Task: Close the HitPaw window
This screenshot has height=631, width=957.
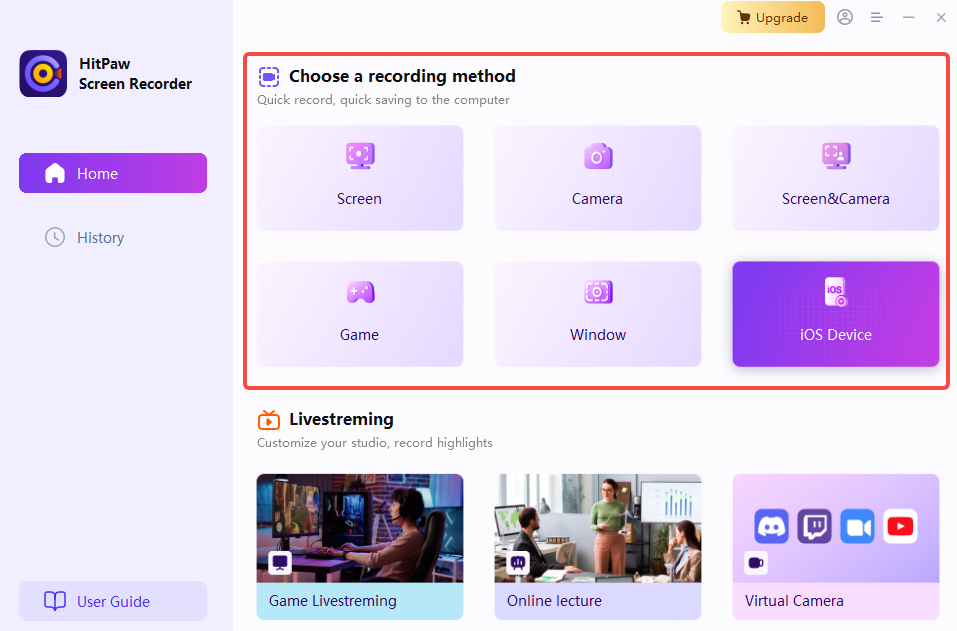Action: (941, 18)
